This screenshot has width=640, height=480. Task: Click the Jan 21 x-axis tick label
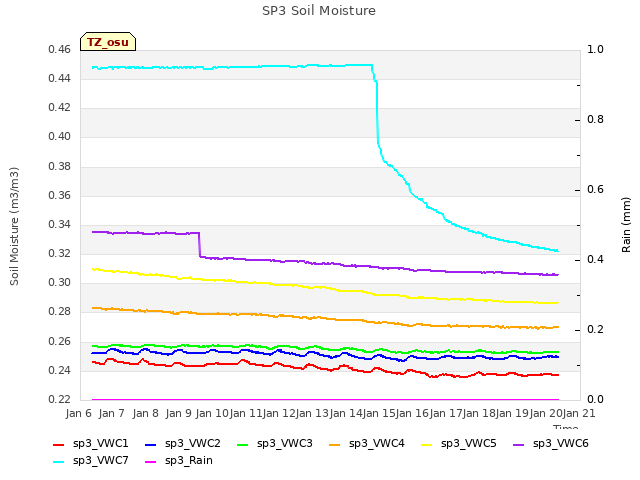579,413
